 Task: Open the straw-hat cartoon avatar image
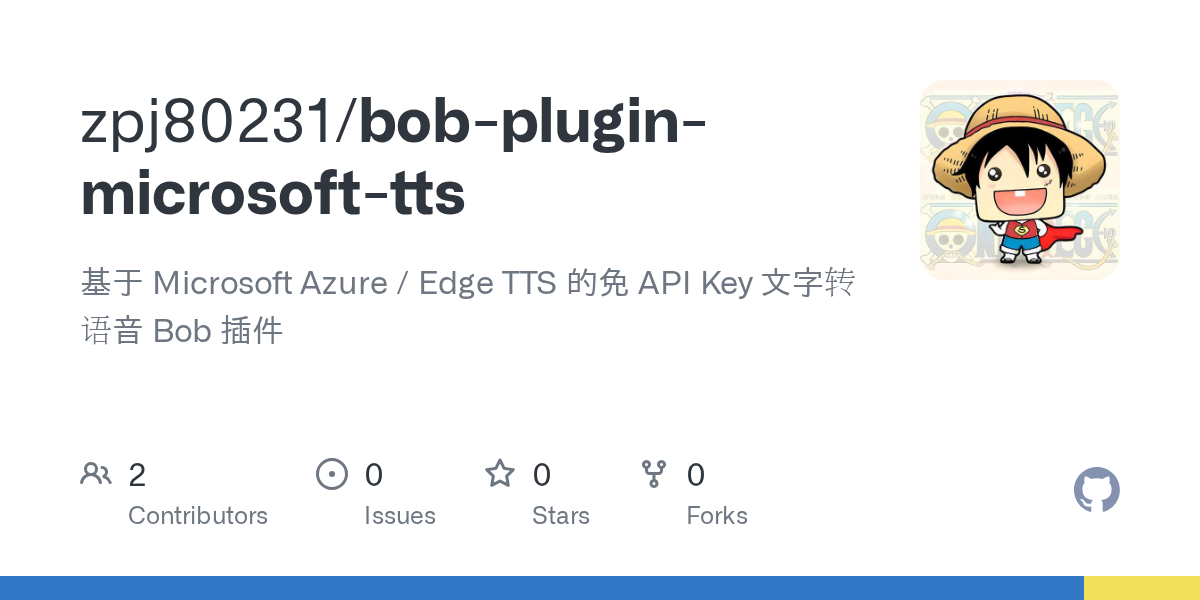tap(1019, 180)
